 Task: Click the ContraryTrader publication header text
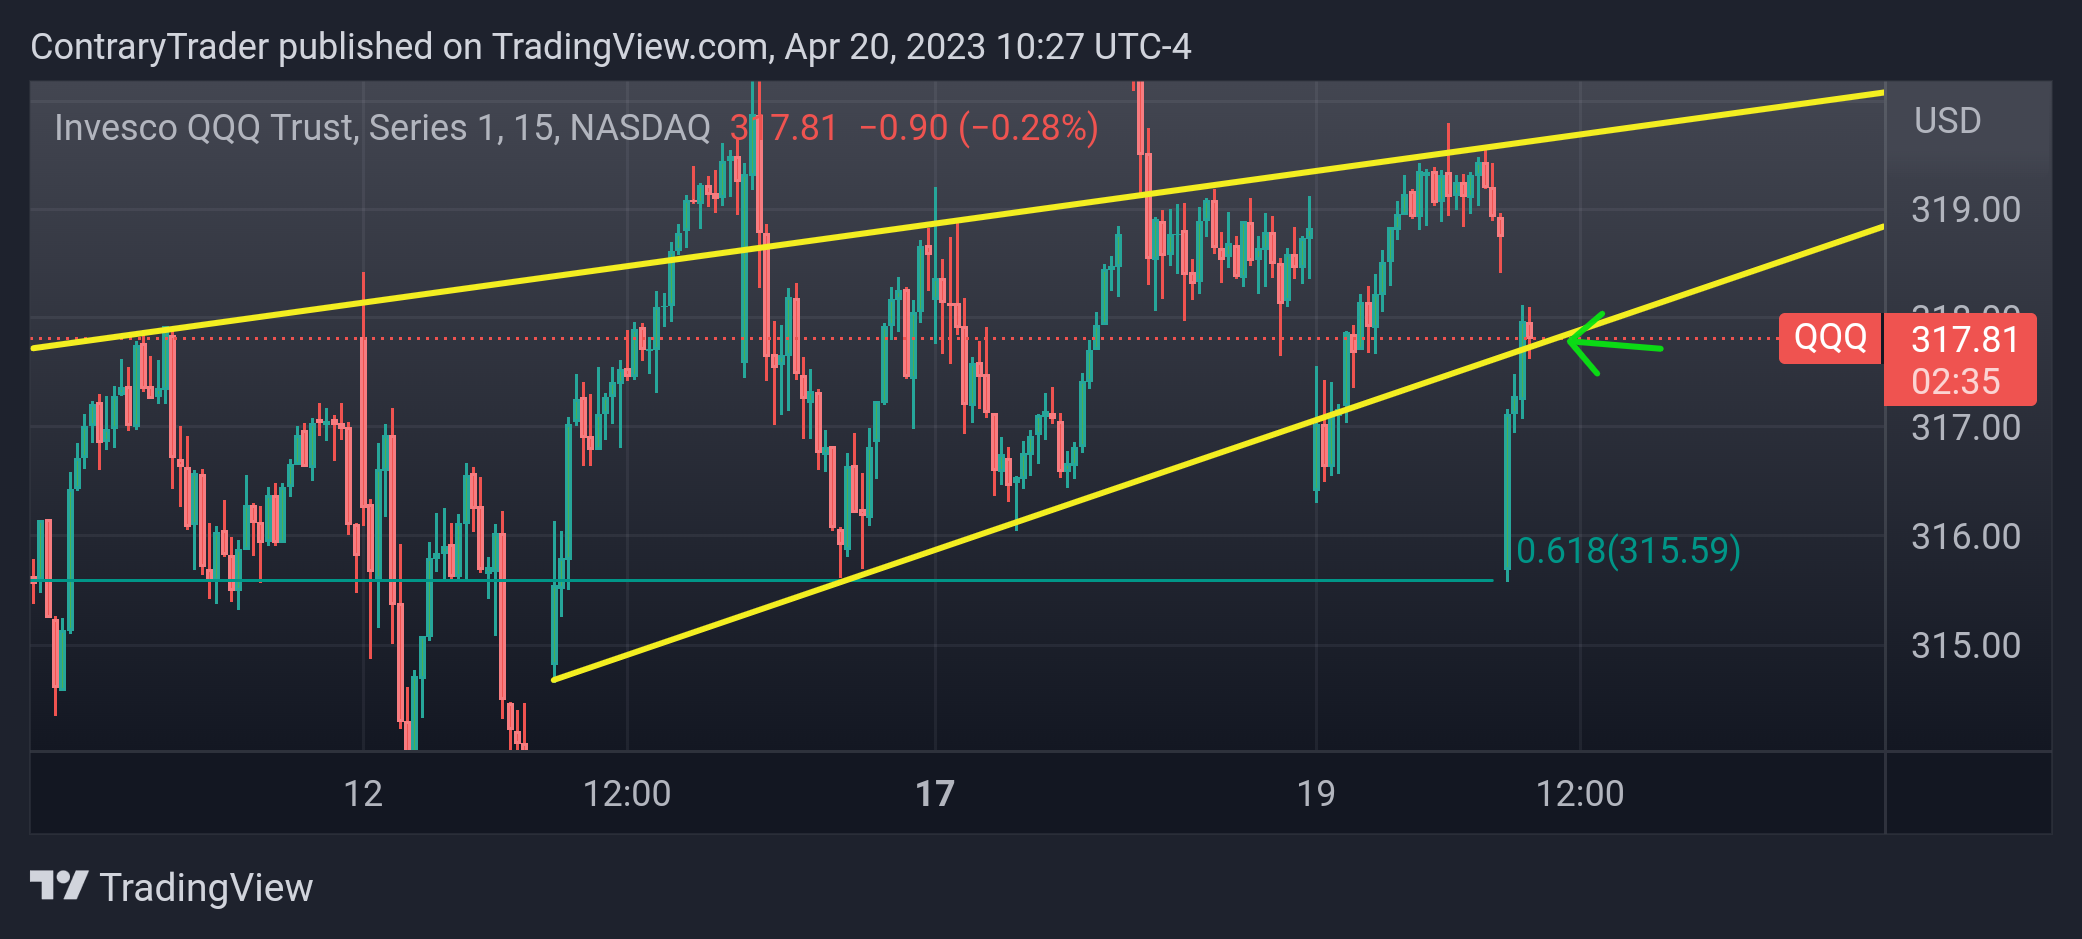[611, 47]
